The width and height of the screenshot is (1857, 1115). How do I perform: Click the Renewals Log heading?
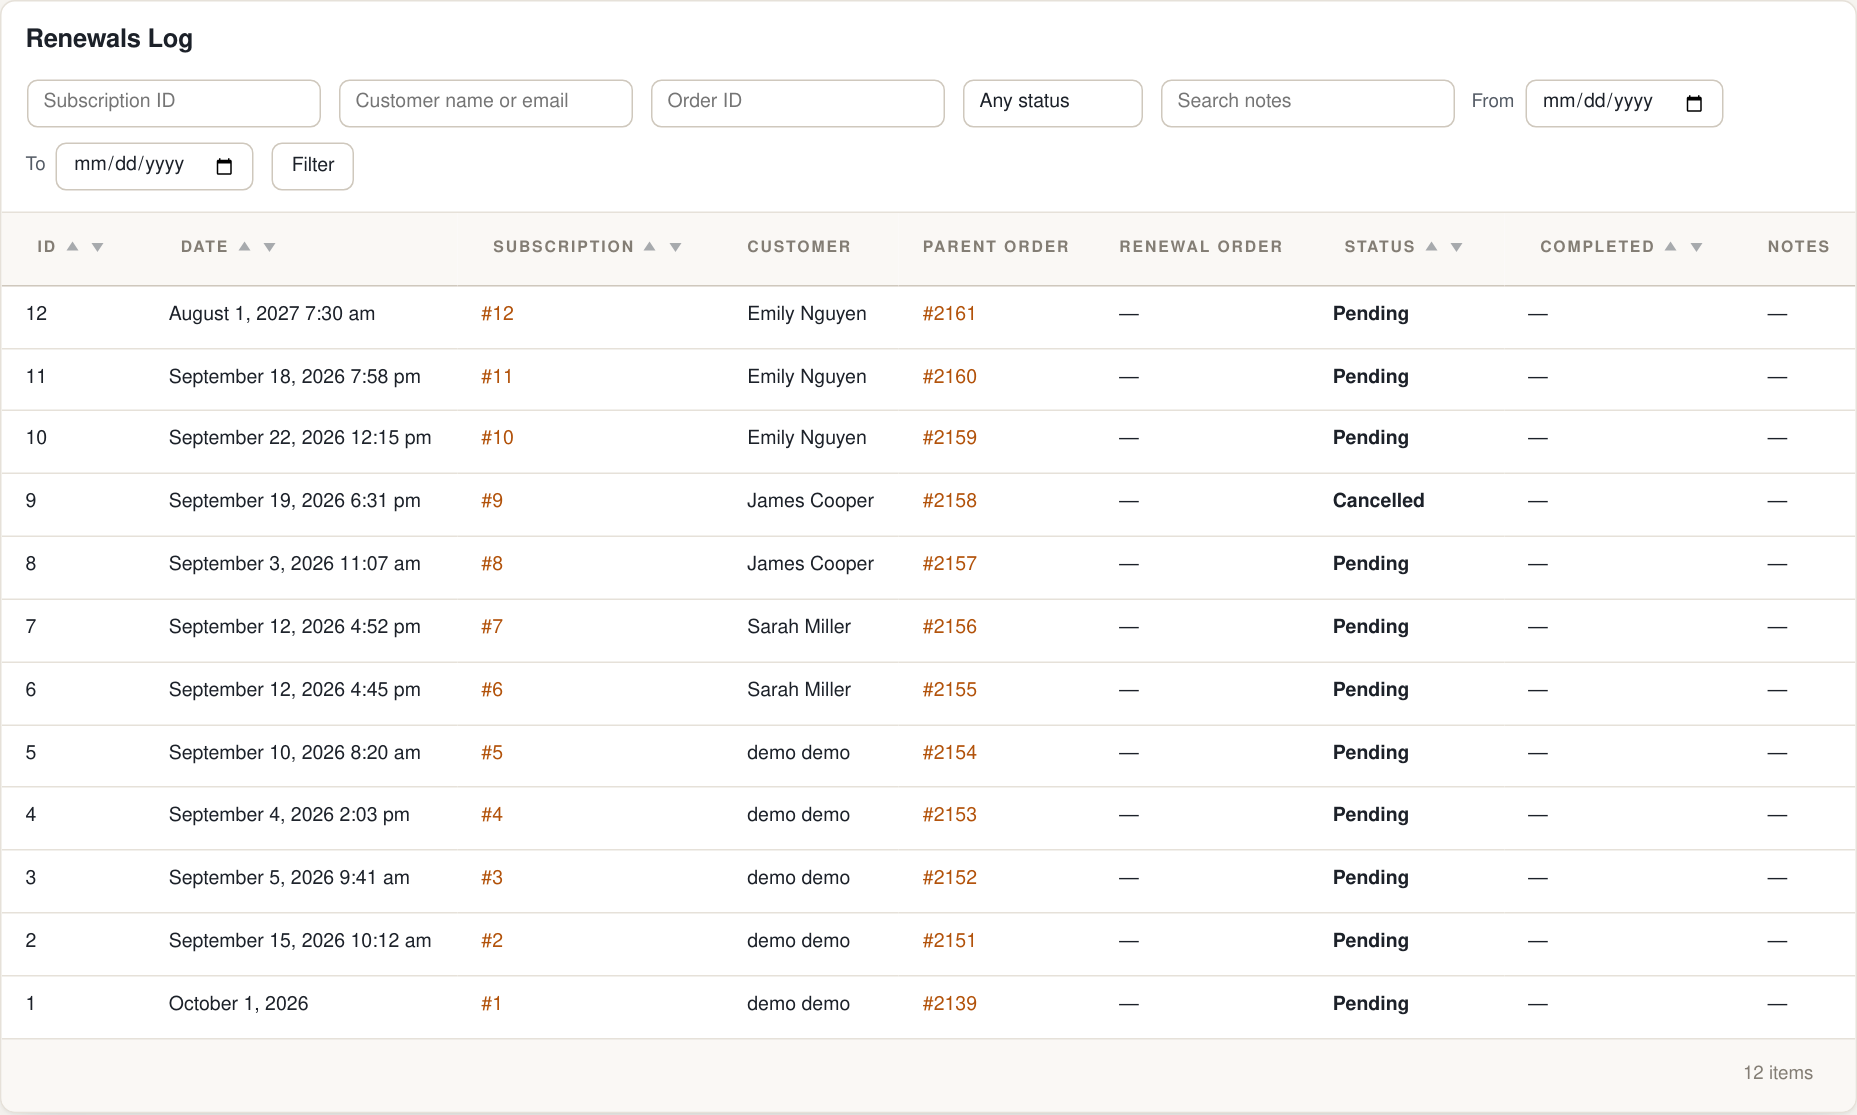tap(109, 39)
